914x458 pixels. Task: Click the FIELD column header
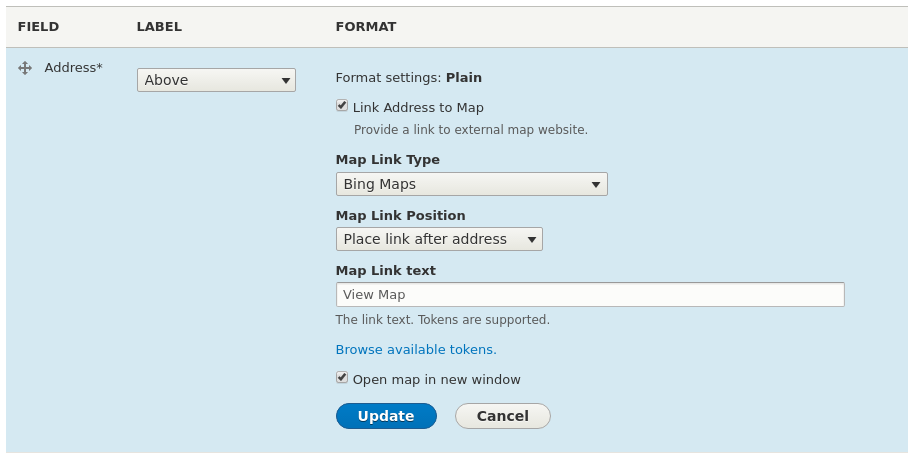point(38,27)
